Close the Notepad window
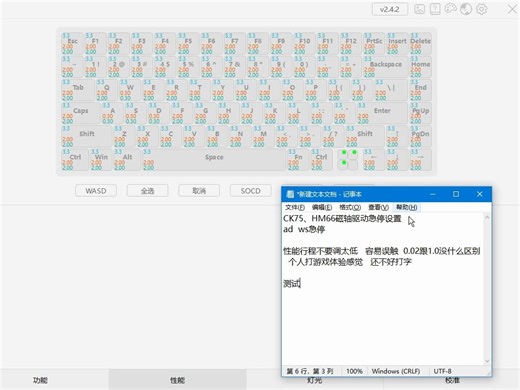This screenshot has width=520, height=390. click(479, 194)
